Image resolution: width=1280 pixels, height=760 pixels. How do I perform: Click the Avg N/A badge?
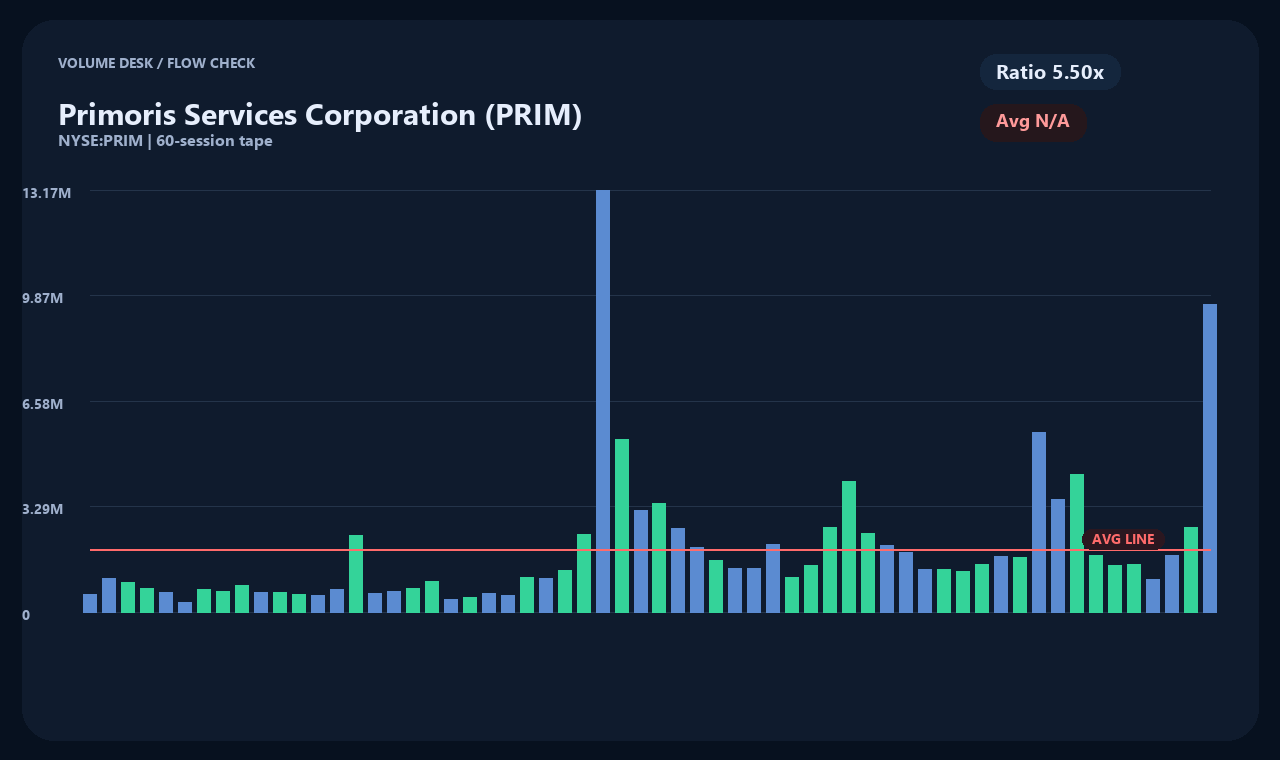point(1033,122)
